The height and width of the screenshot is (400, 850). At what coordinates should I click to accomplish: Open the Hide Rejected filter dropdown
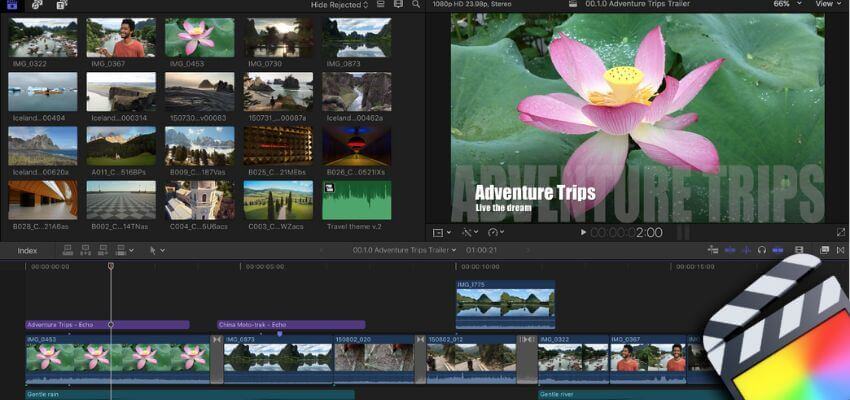point(339,4)
